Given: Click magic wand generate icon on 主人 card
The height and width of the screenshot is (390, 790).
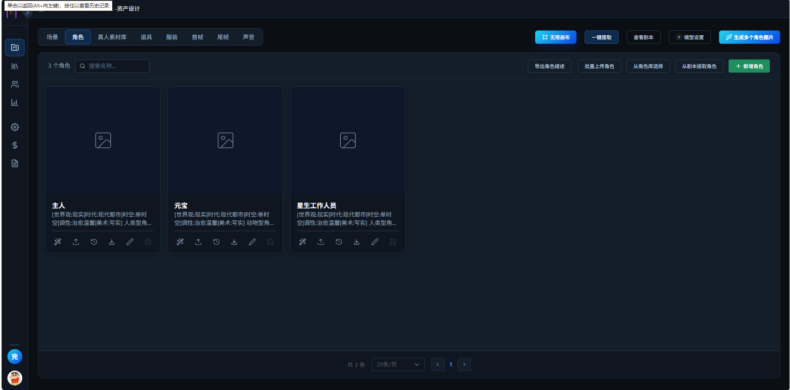Looking at the screenshot, I should (57, 242).
